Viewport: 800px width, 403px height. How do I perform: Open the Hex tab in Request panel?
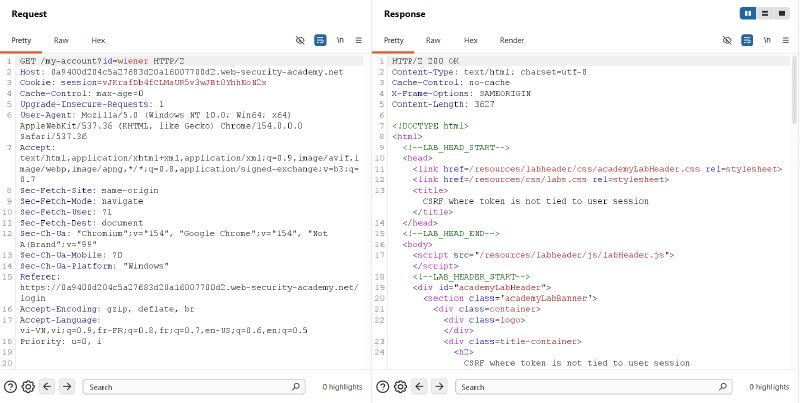[98, 40]
